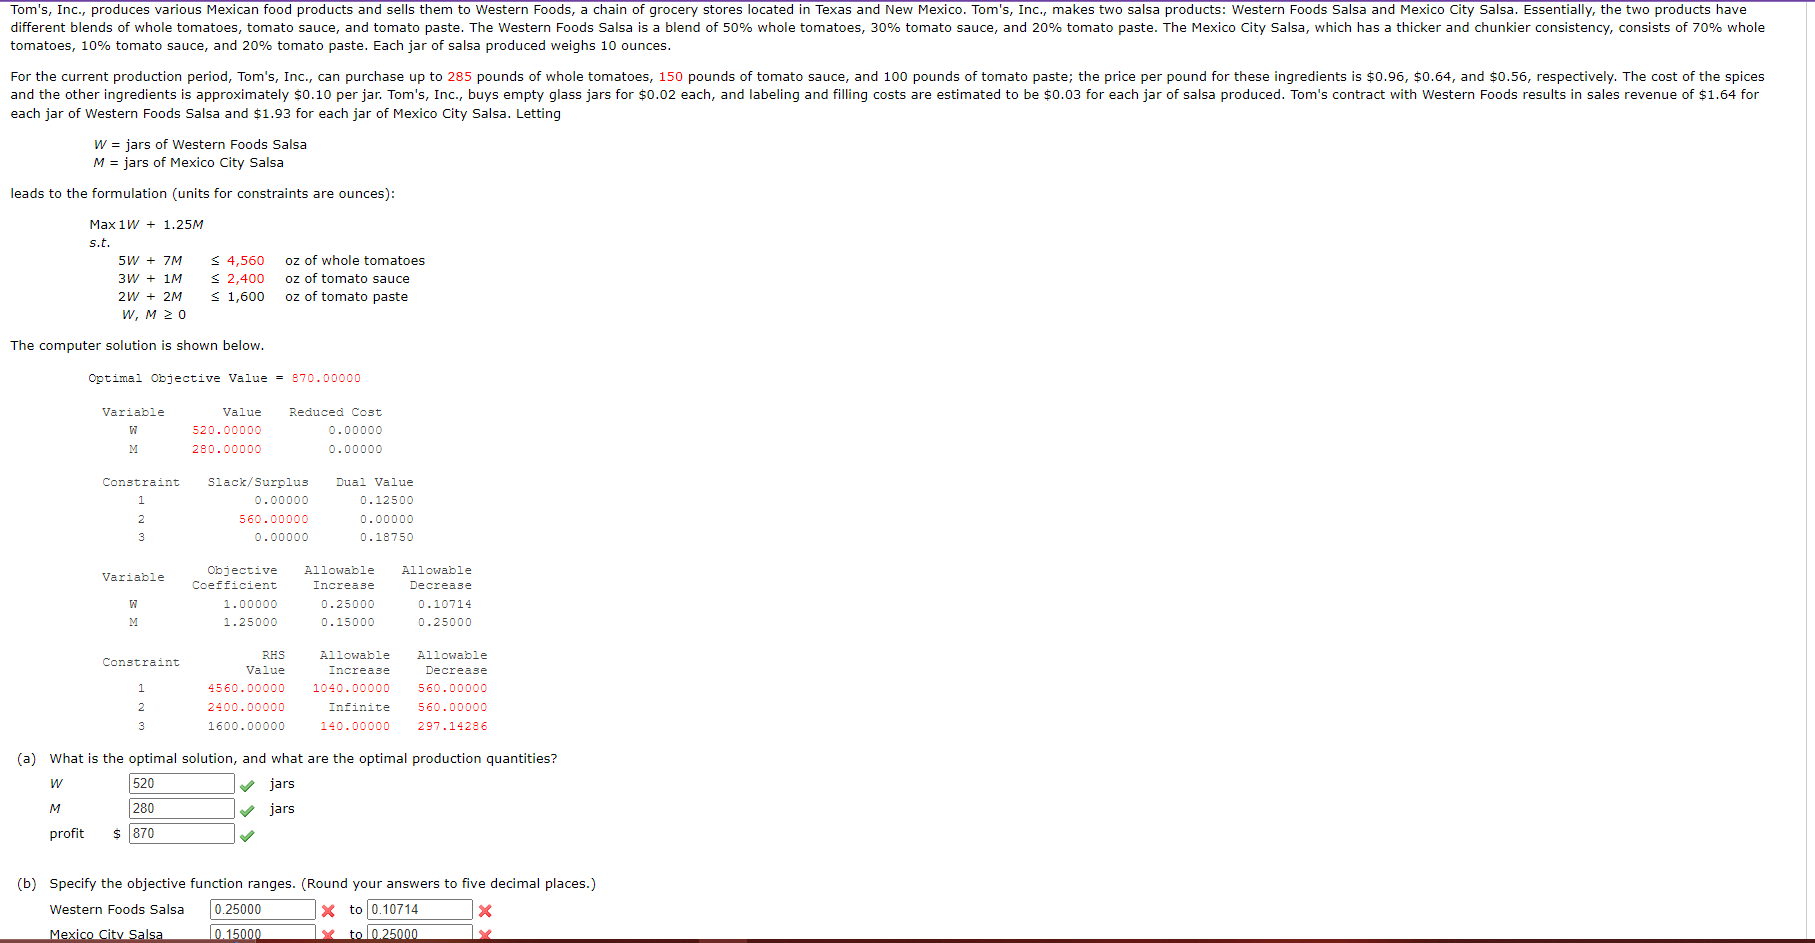
Task: Click the 'Reduced Cost' column header
Action: coord(335,413)
